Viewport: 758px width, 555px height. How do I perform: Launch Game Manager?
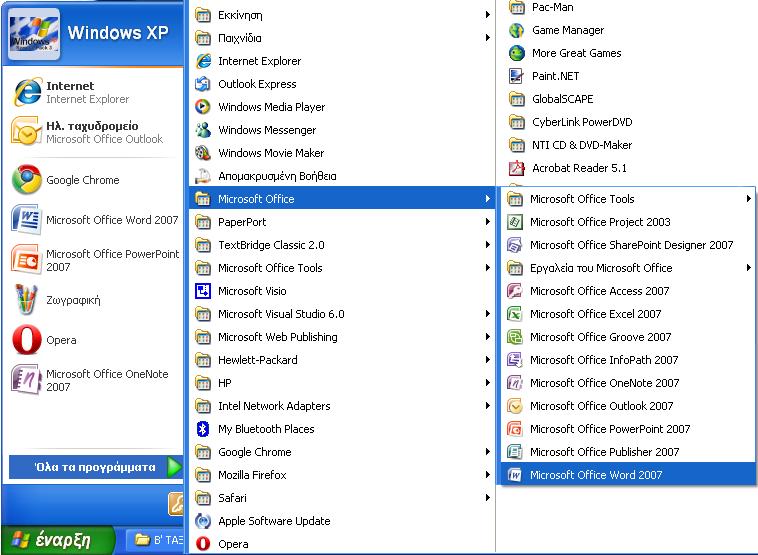click(628, 30)
